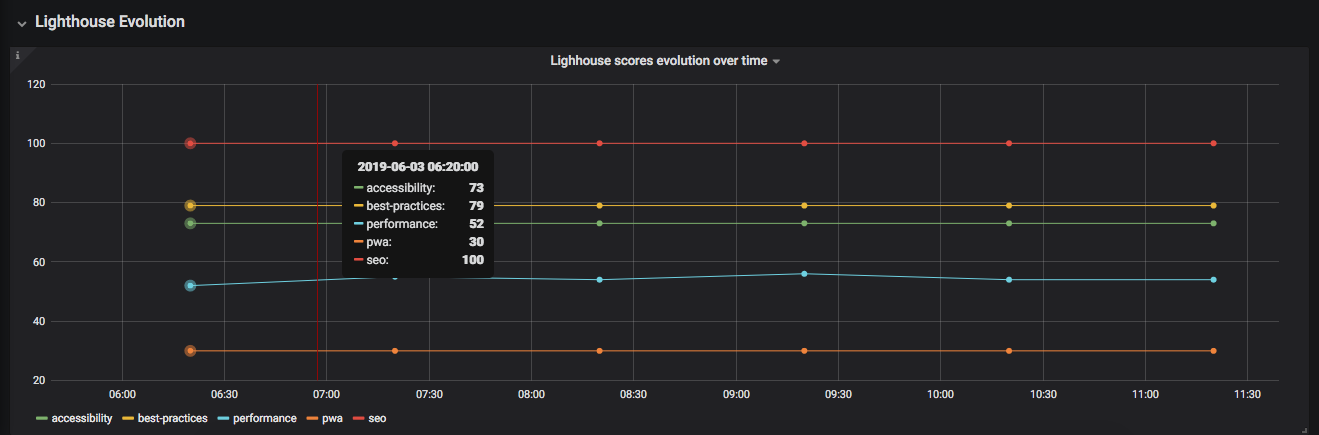The image size is (1319, 435).
Task: Select the seo data point near 09:20
Action: coord(804,143)
